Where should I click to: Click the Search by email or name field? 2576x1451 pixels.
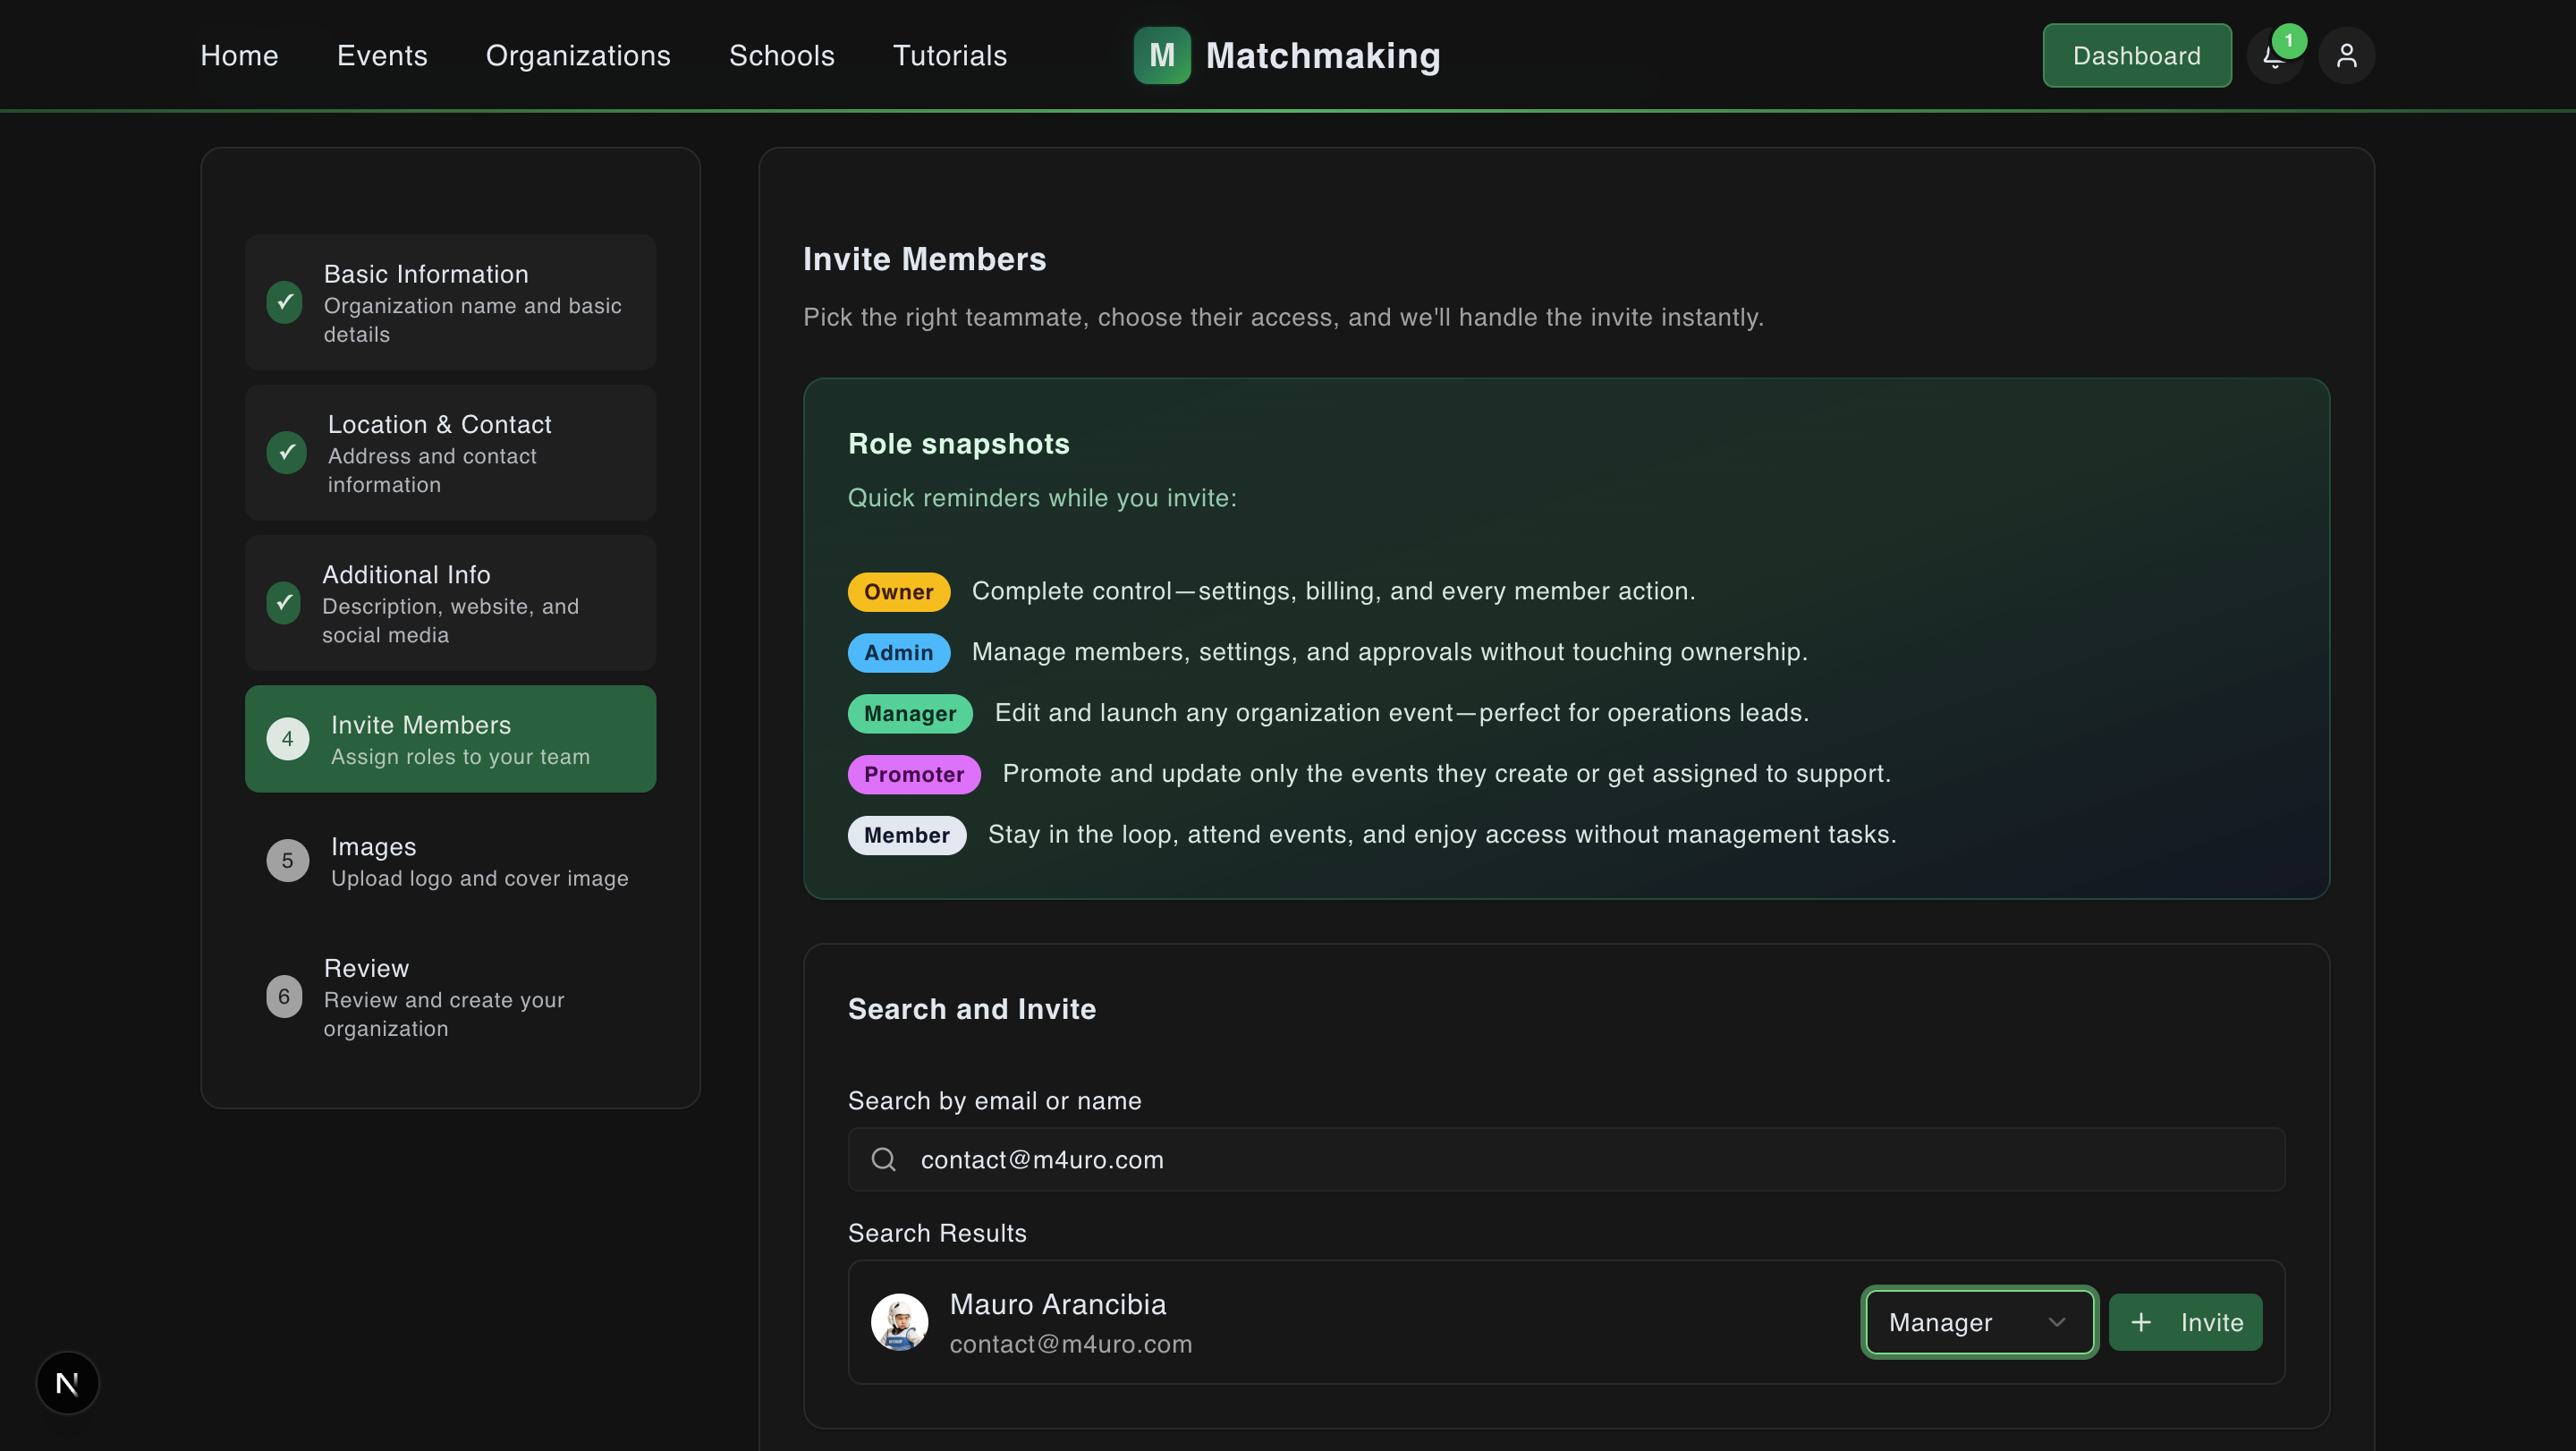point(1566,1159)
